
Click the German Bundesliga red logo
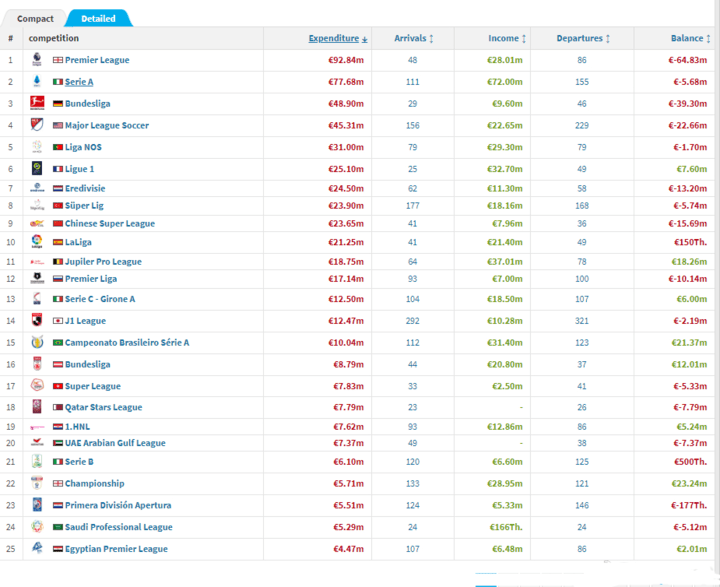click(x=37, y=103)
